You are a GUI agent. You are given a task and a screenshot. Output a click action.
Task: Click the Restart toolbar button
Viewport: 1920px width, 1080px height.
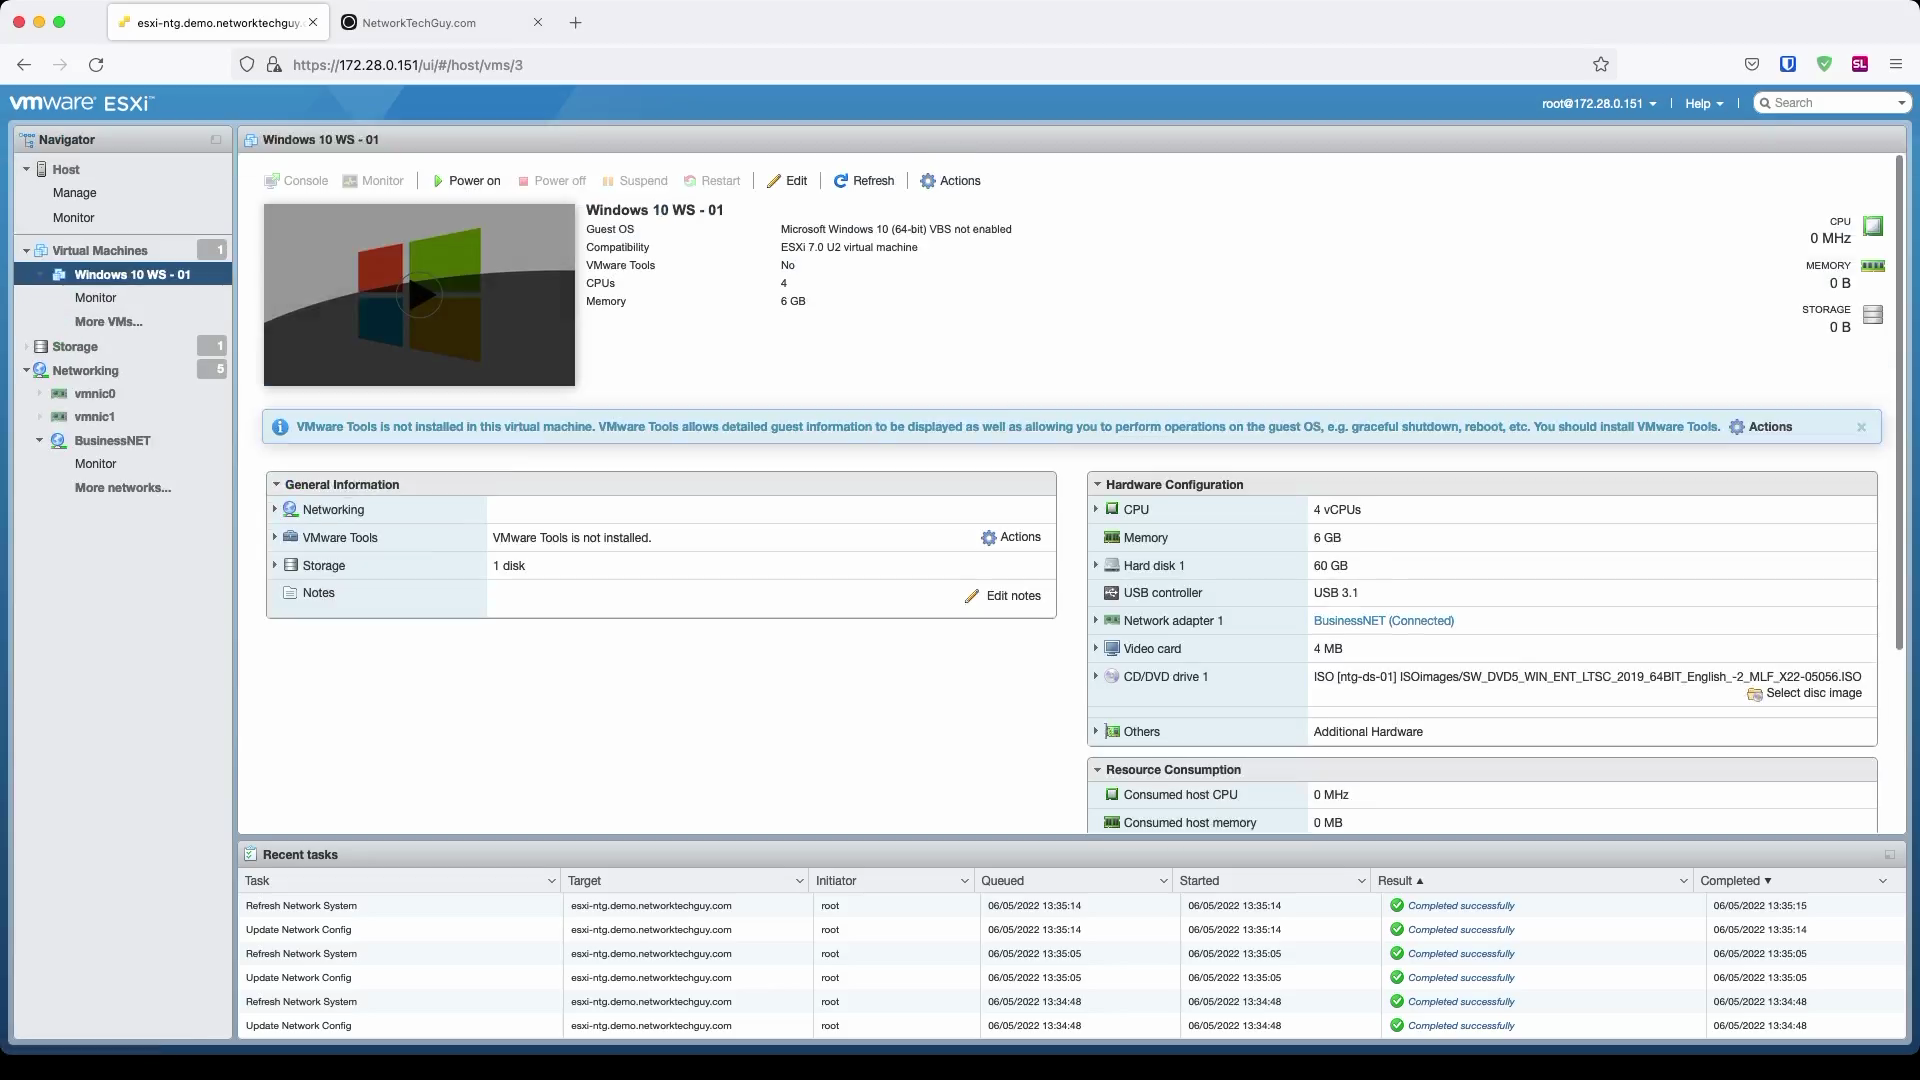(712, 181)
